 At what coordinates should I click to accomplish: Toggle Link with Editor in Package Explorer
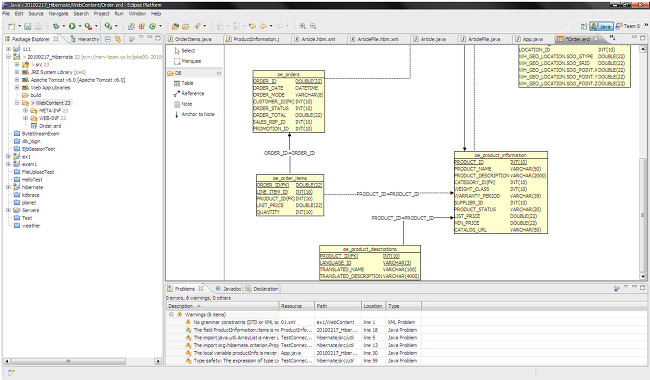[118, 39]
